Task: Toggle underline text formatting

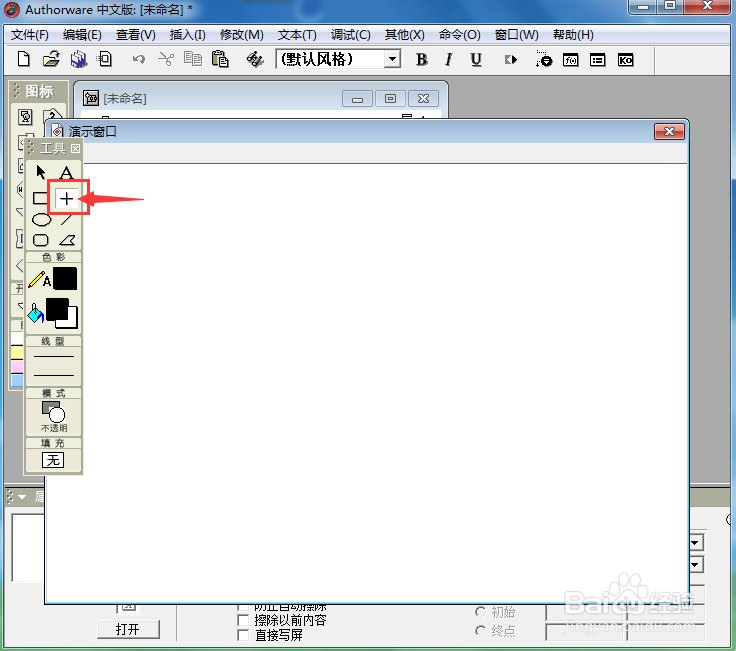Action: [x=476, y=60]
